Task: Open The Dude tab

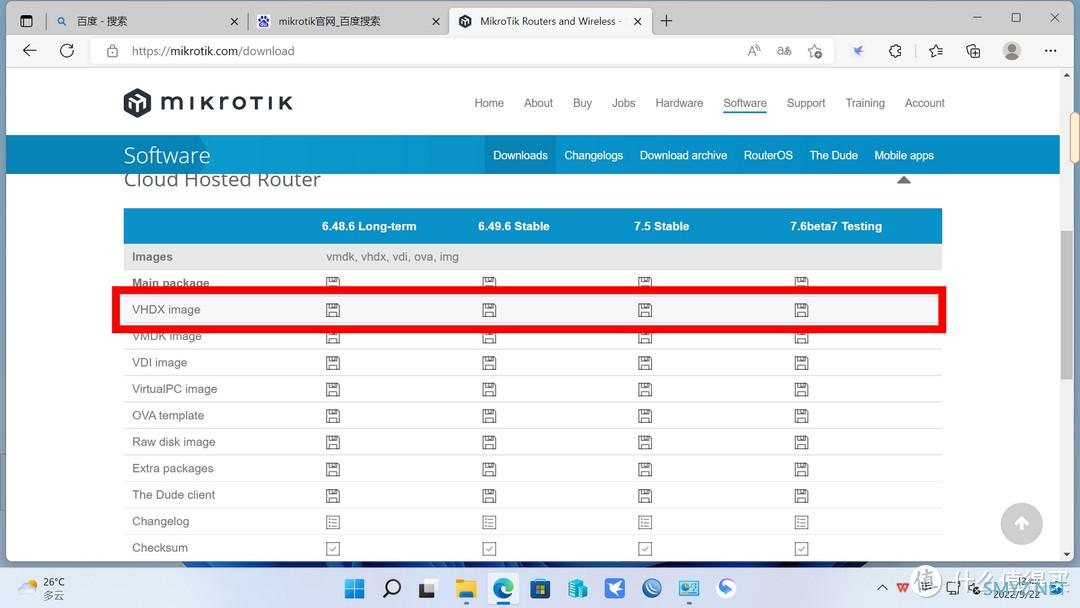Action: click(x=833, y=156)
